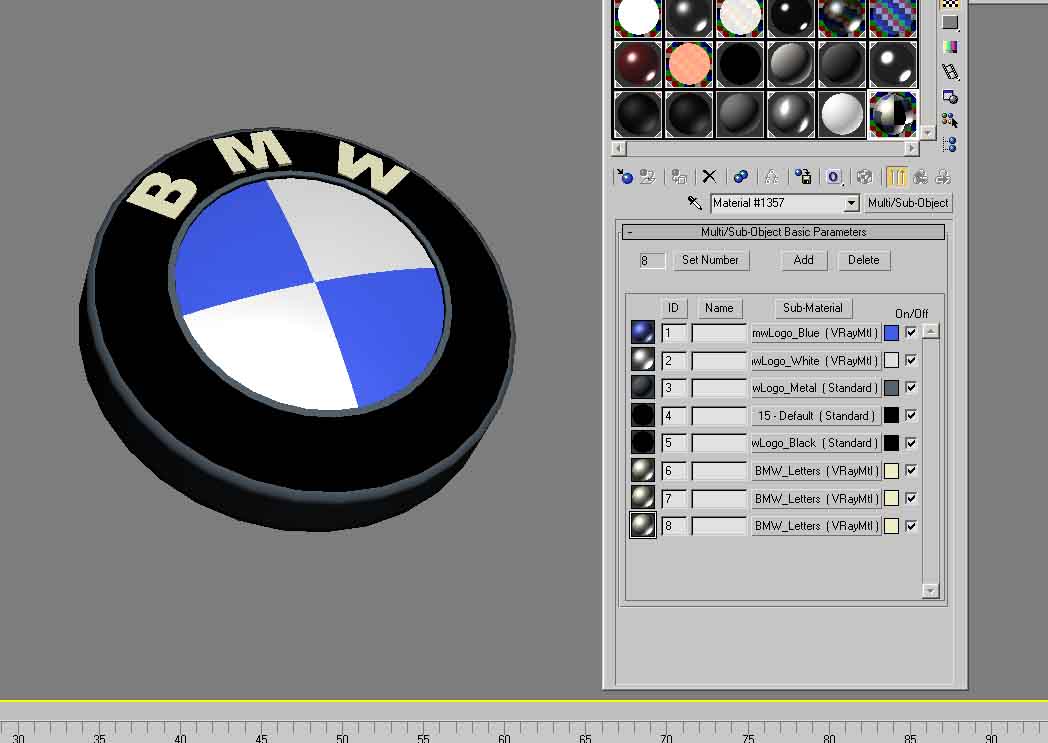
Task: Click the white sample sphere for ID 2
Action: click(642, 359)
